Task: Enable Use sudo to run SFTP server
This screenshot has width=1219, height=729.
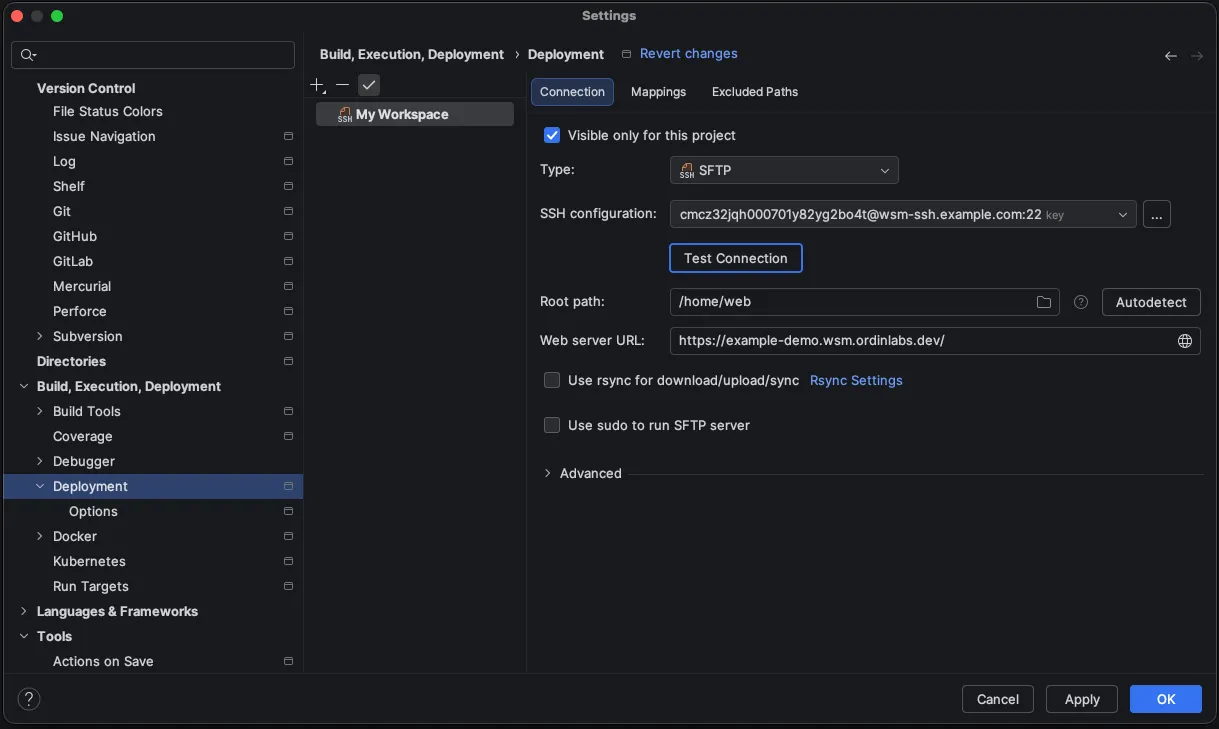Action: coord(552,425)
